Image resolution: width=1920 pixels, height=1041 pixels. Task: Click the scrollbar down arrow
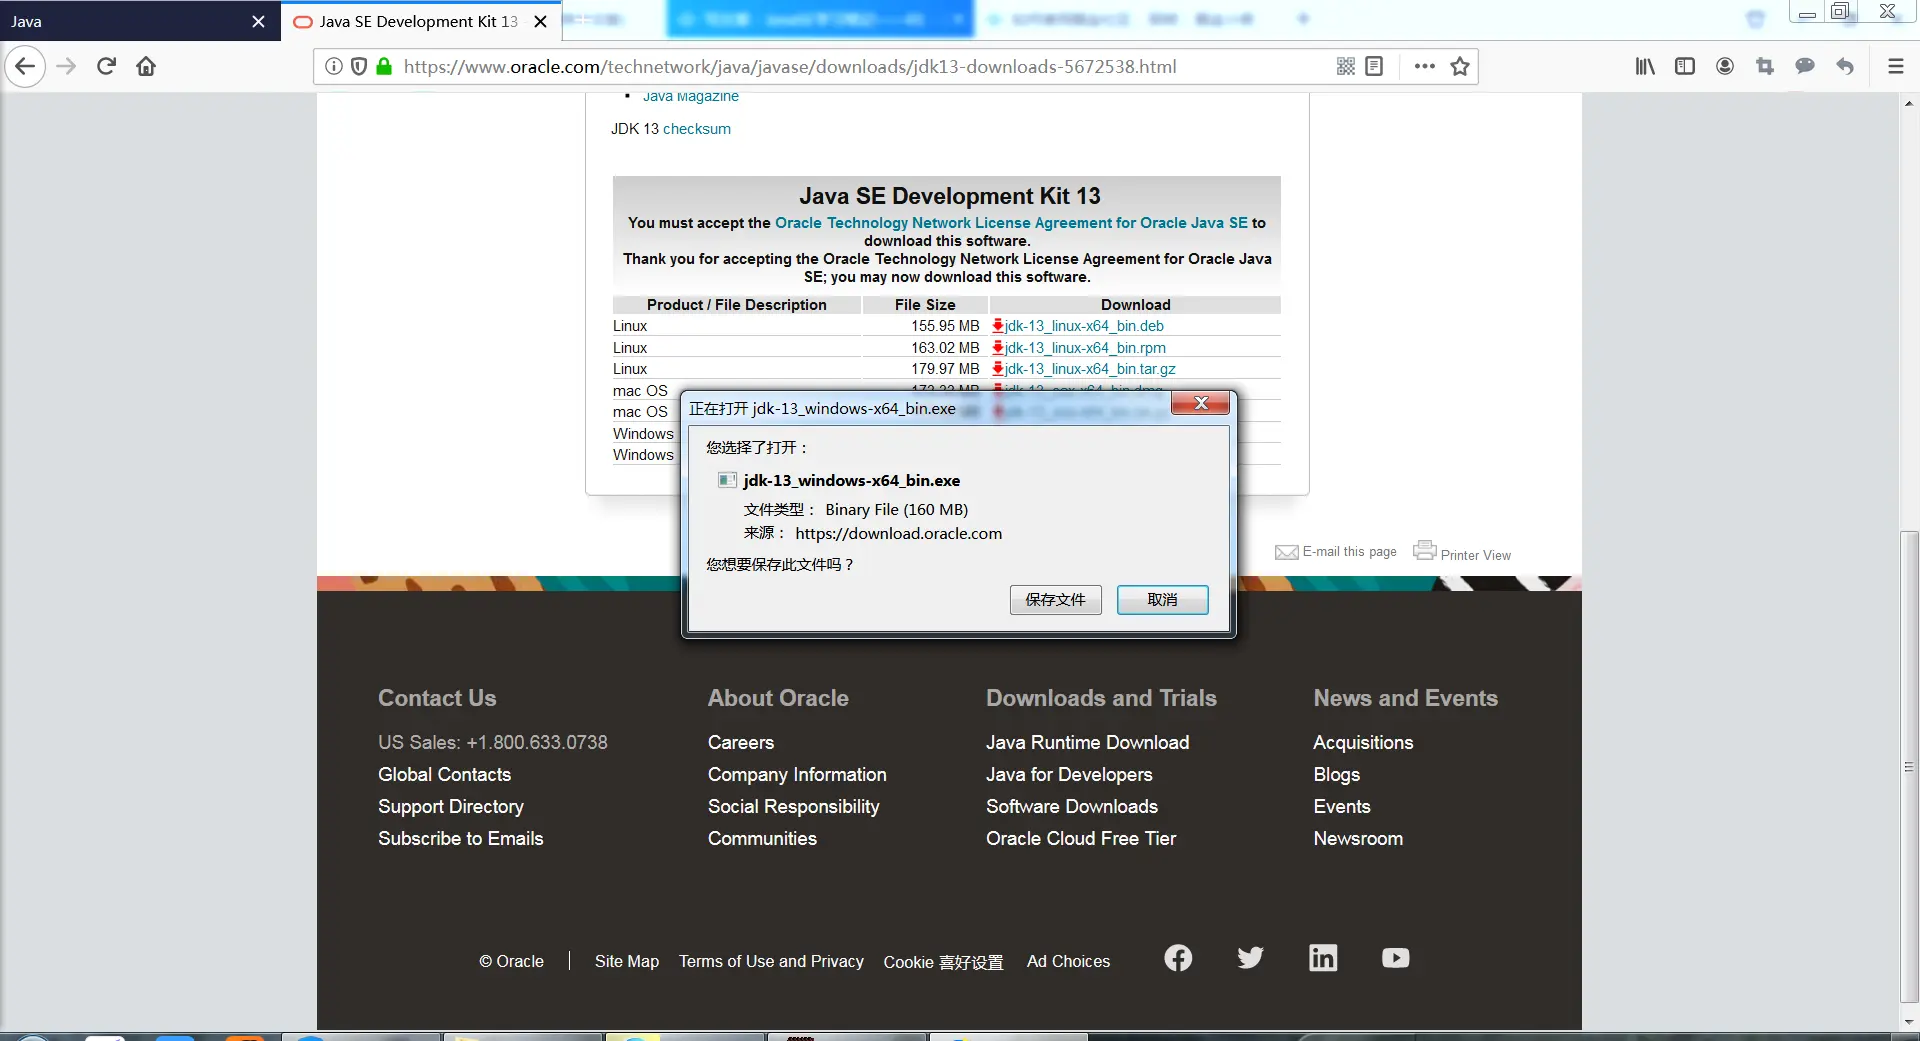[x=1909, y=1021]
